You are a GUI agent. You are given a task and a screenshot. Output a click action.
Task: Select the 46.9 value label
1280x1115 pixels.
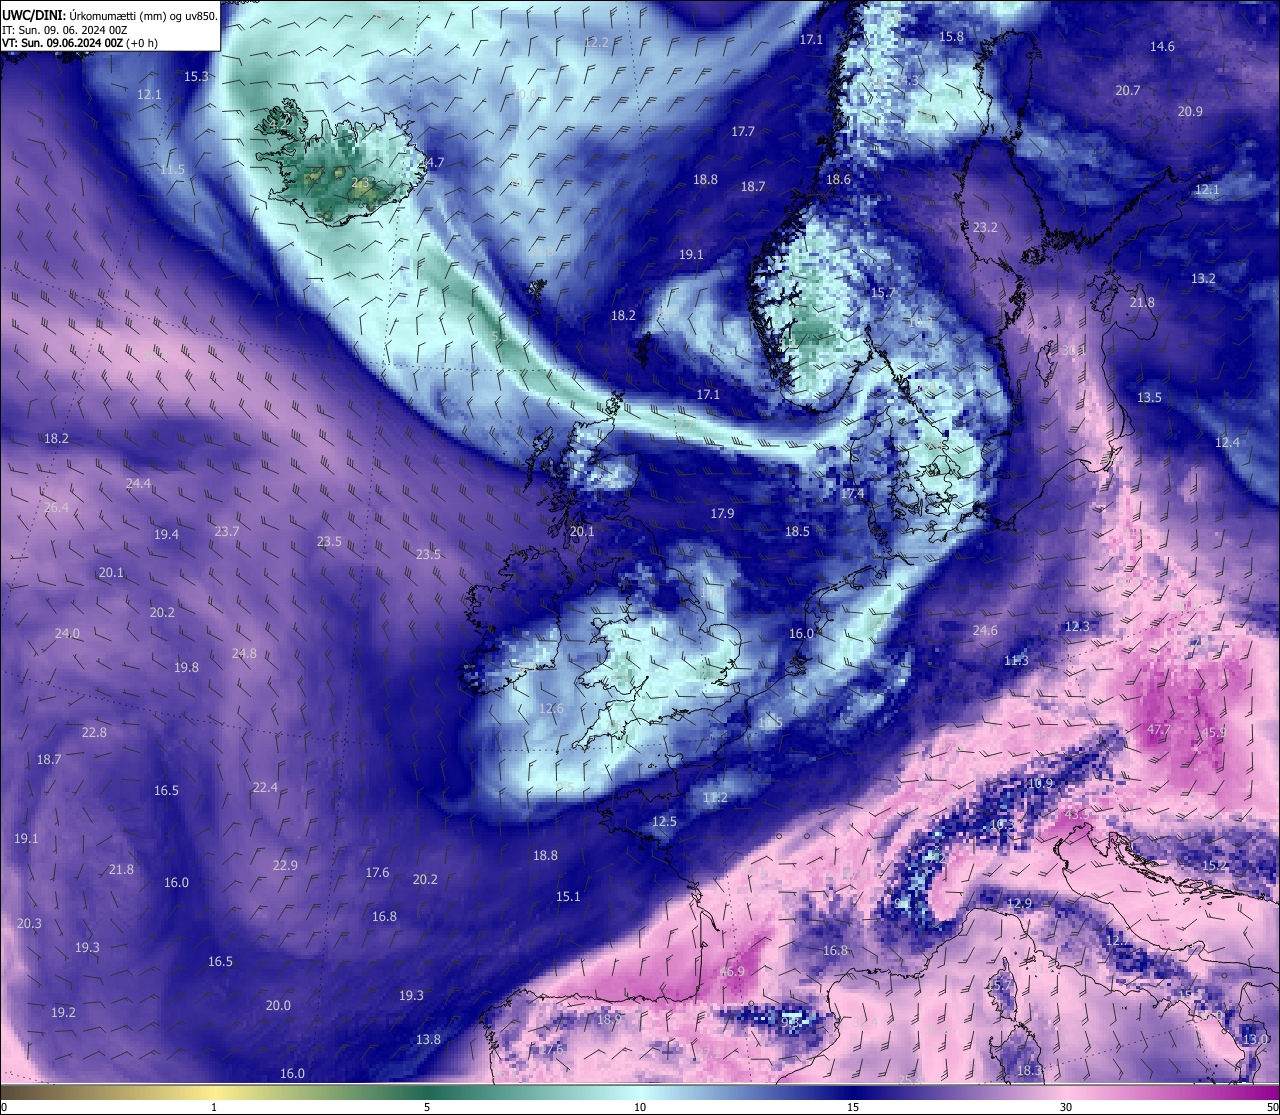[x=732, y=971]
